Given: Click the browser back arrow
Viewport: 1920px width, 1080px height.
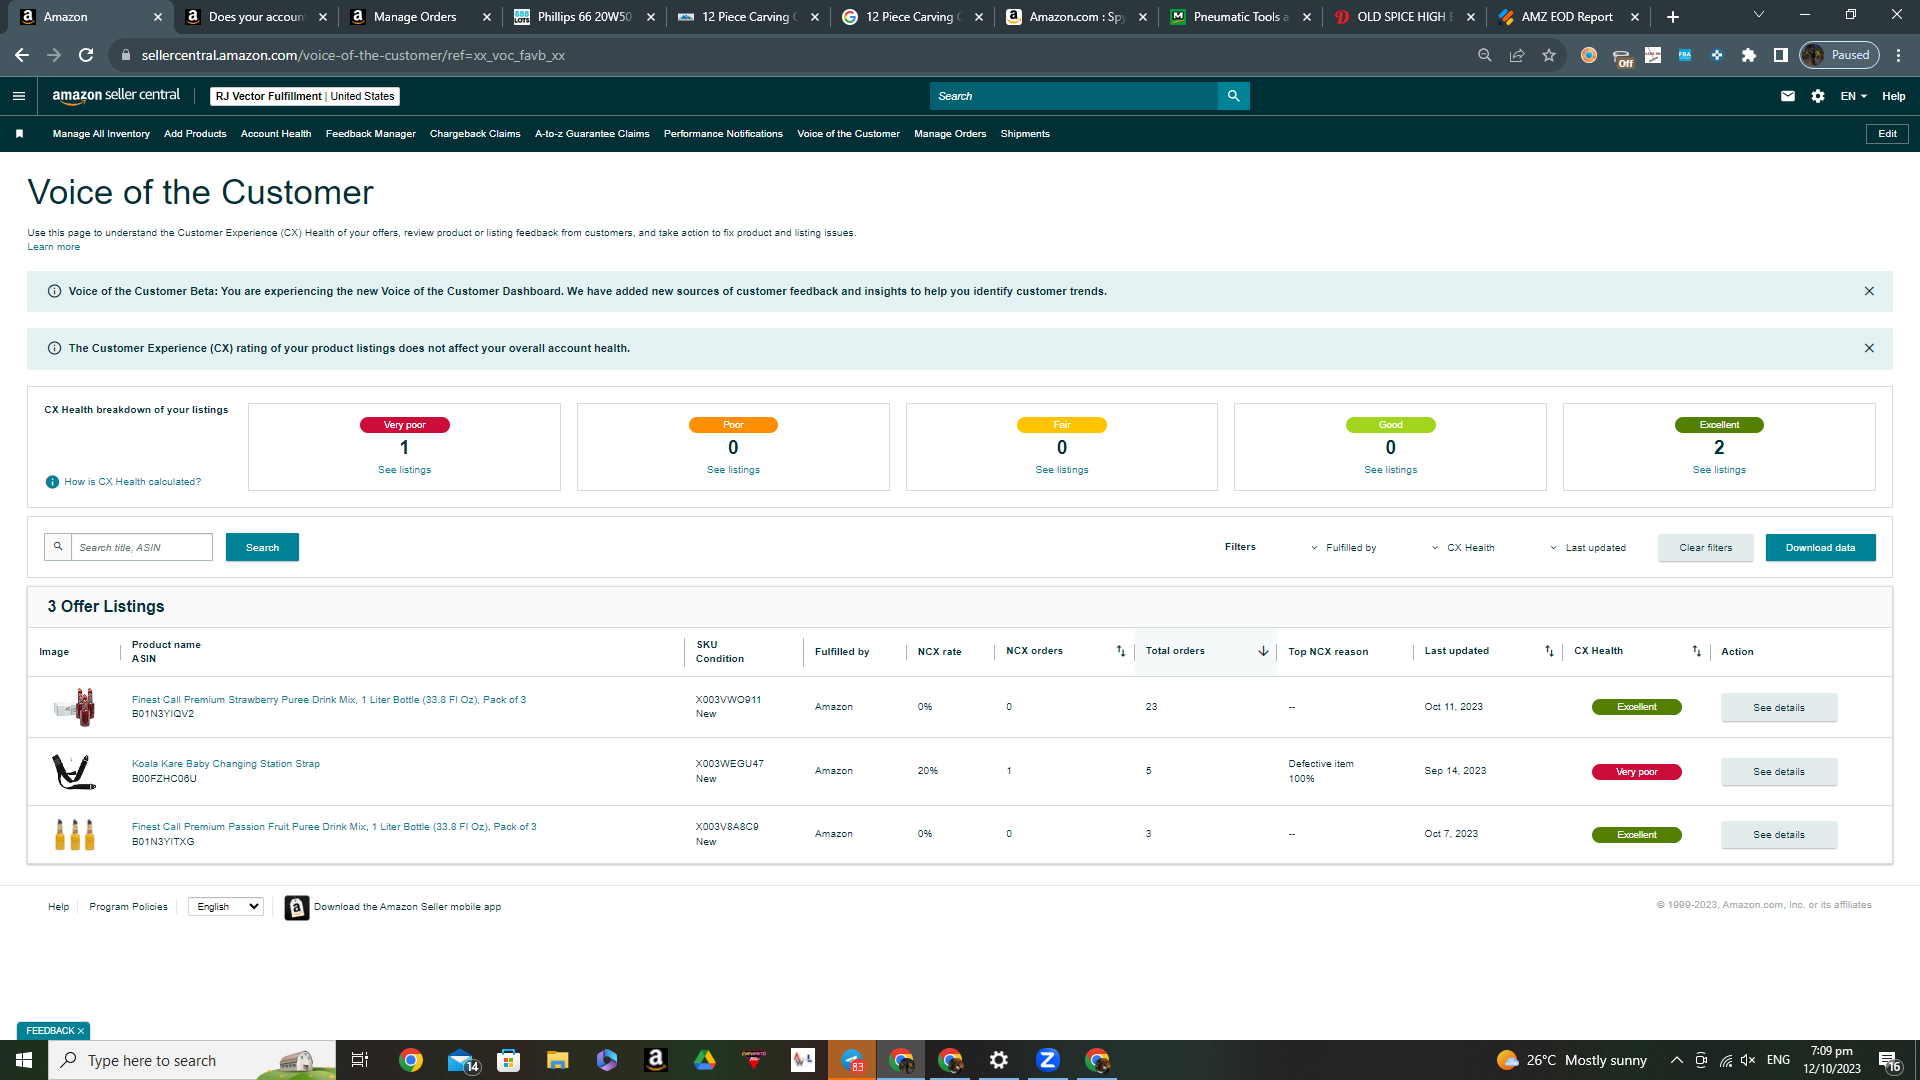Looking at the screenshot, I should (22, 55).
